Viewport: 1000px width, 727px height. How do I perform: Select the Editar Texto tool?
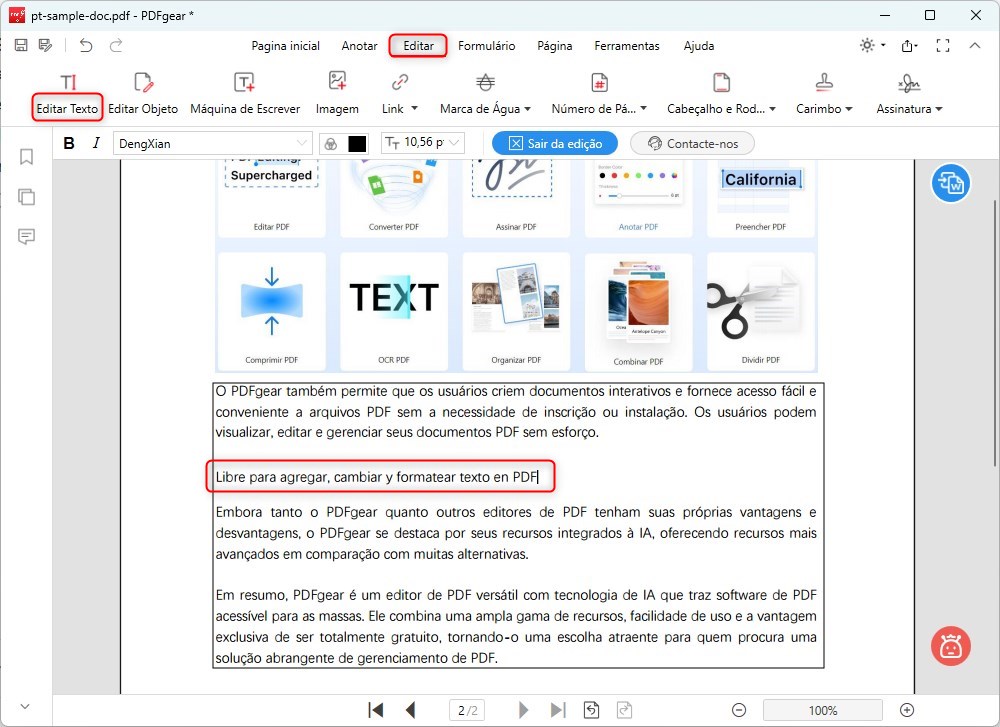tap(66, 95)
